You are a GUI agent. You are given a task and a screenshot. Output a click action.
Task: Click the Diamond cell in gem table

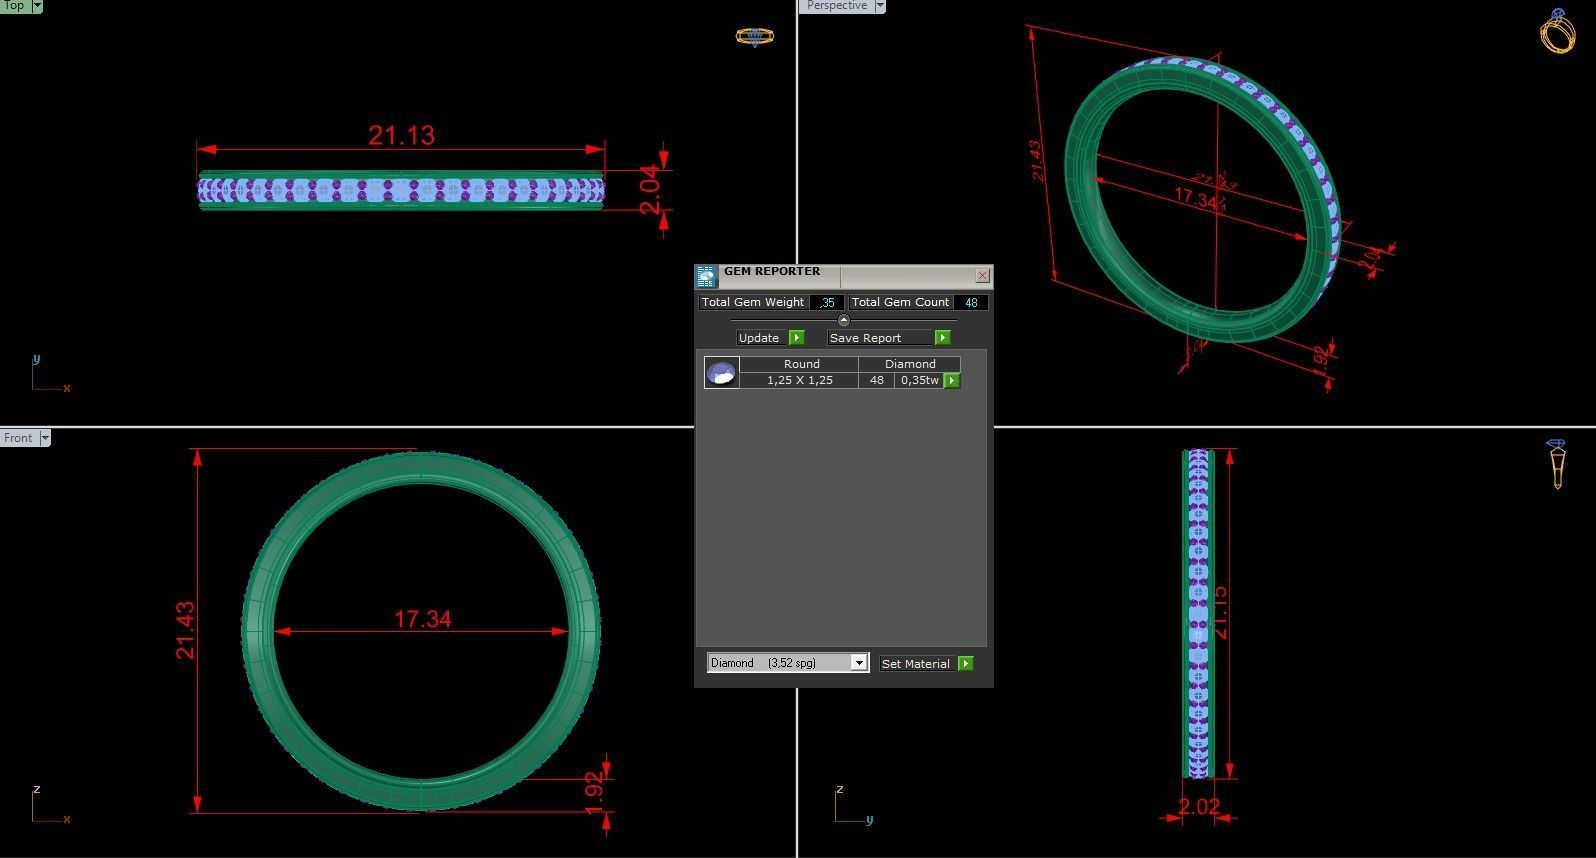coord(910,364)
